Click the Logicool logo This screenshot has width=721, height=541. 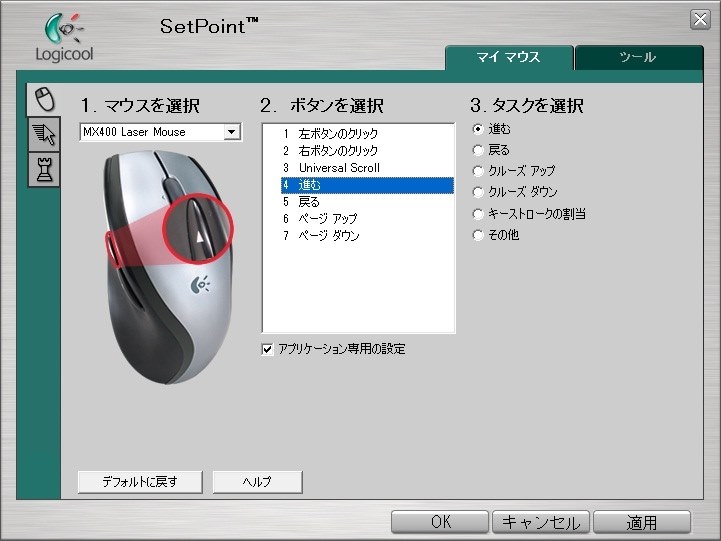point(65,38)
